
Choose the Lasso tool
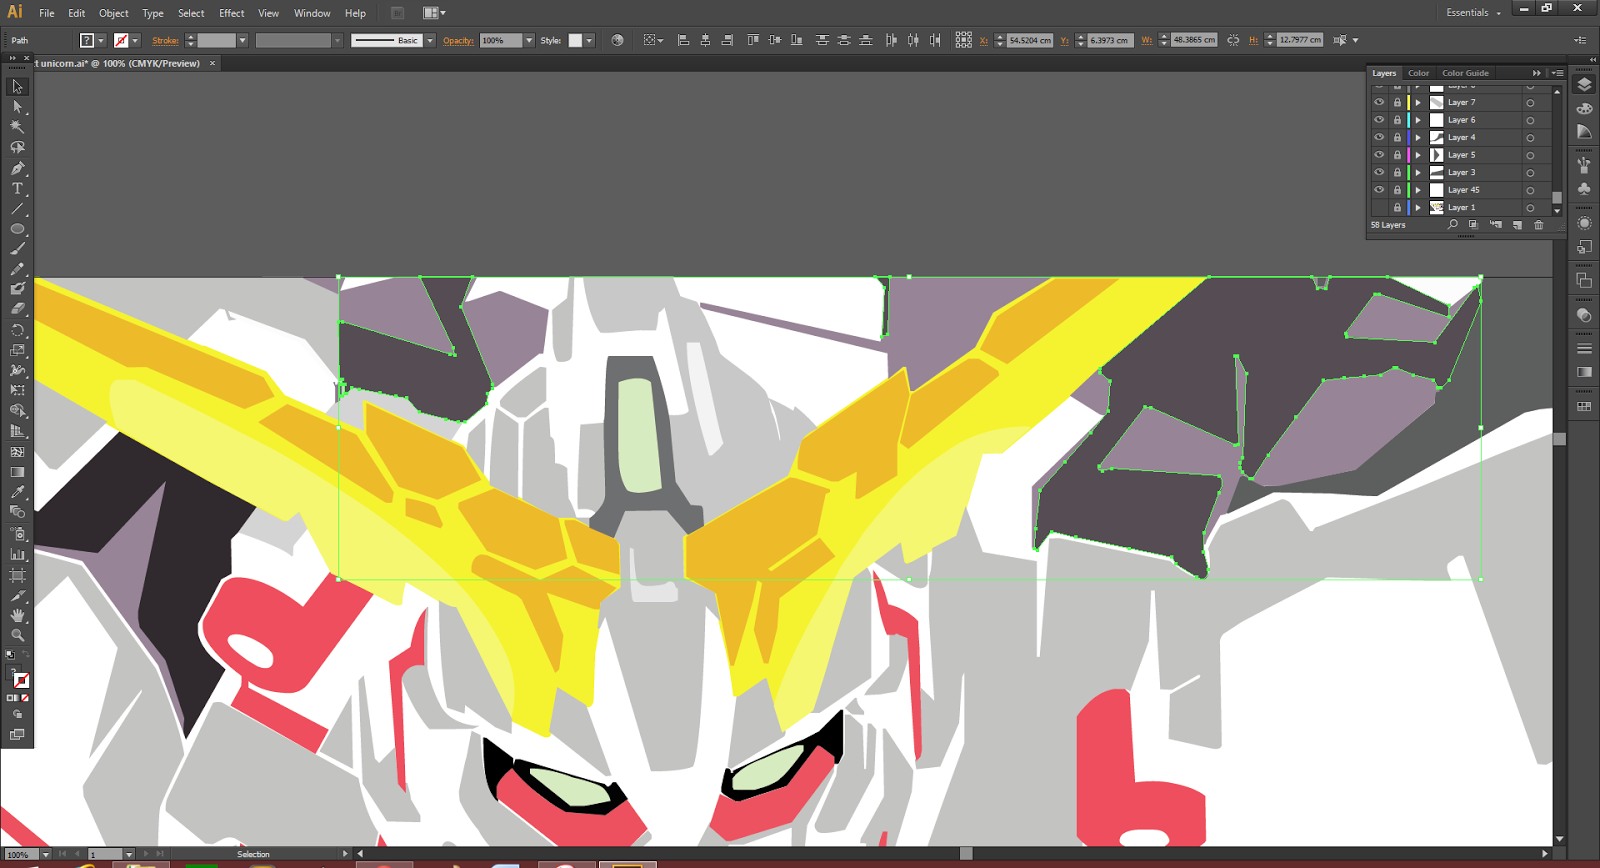[x=17, y=148]
